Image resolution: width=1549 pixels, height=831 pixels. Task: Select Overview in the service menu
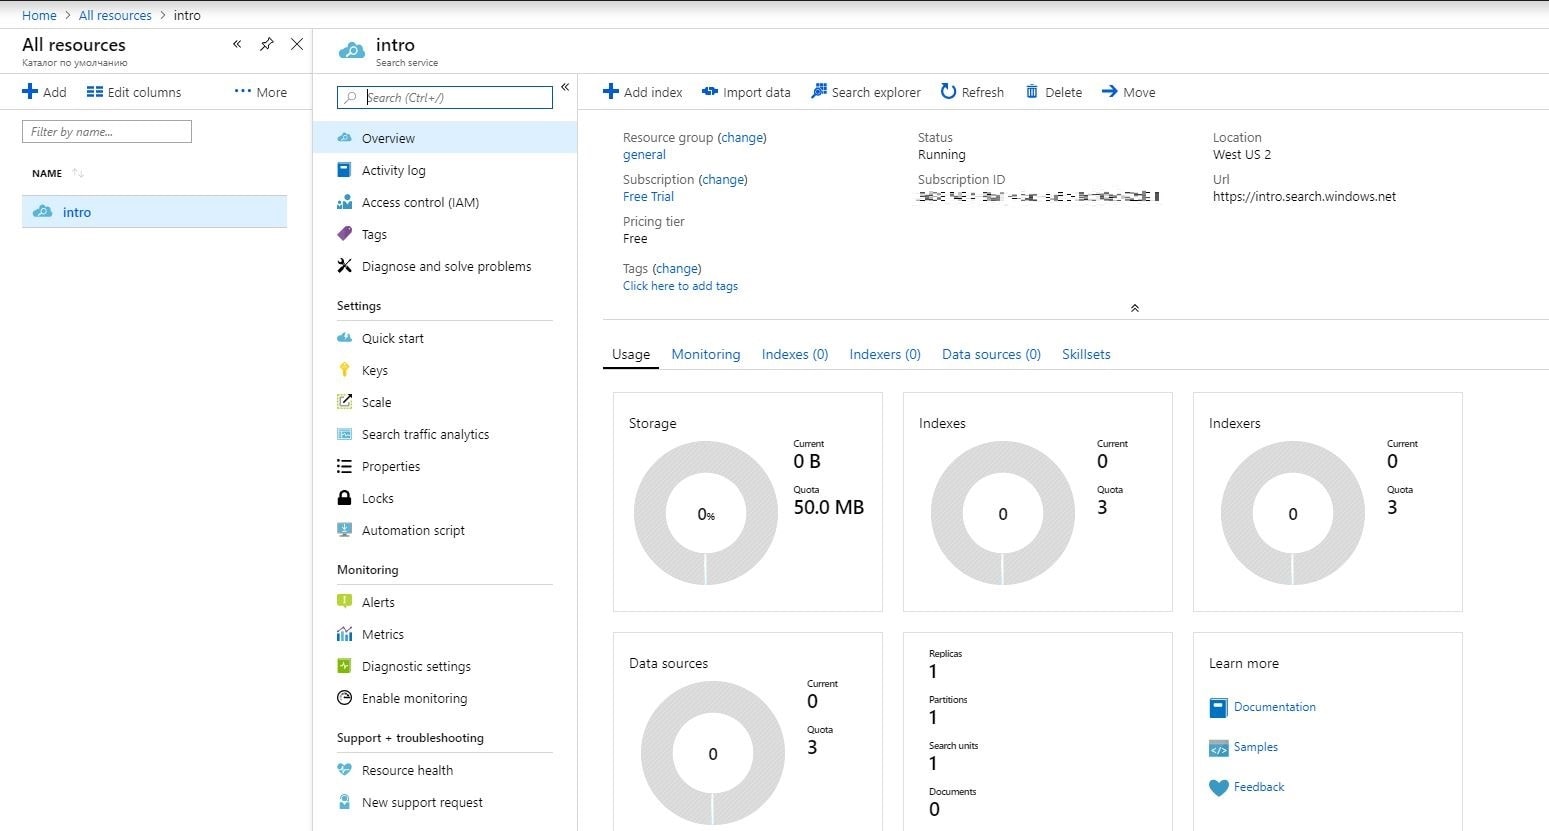(445, 138)
